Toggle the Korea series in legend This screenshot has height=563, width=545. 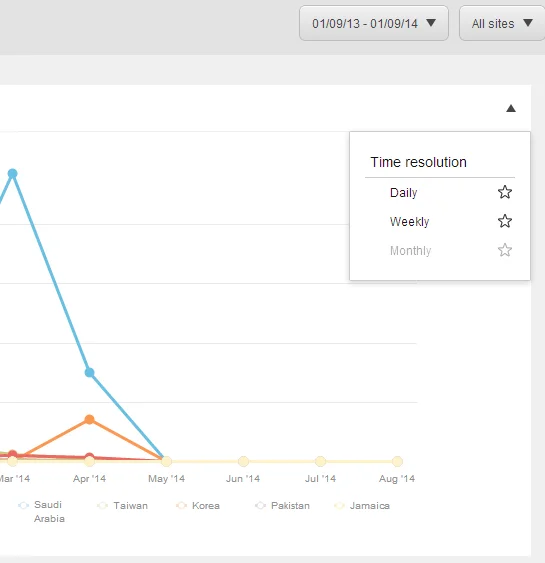198,506
